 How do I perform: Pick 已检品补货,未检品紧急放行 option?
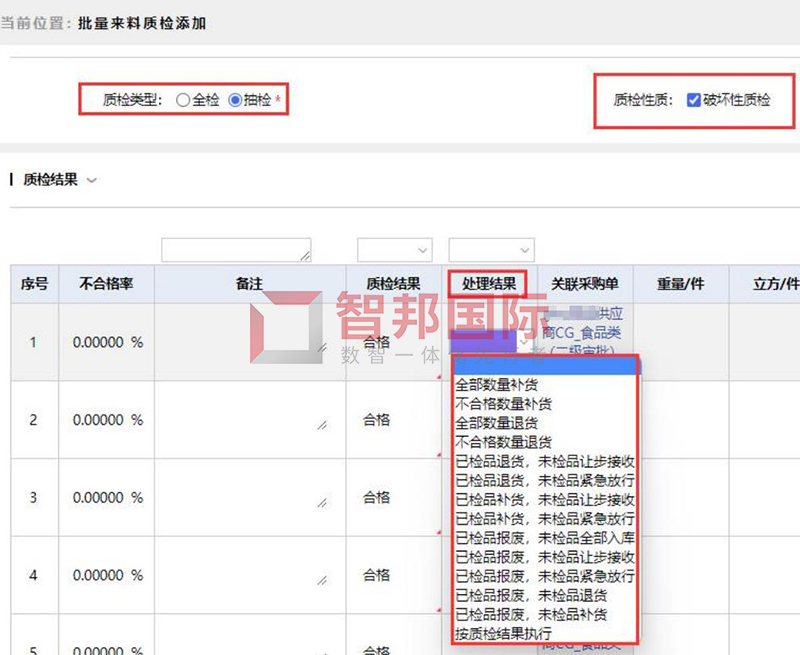[x=544, y=519]
